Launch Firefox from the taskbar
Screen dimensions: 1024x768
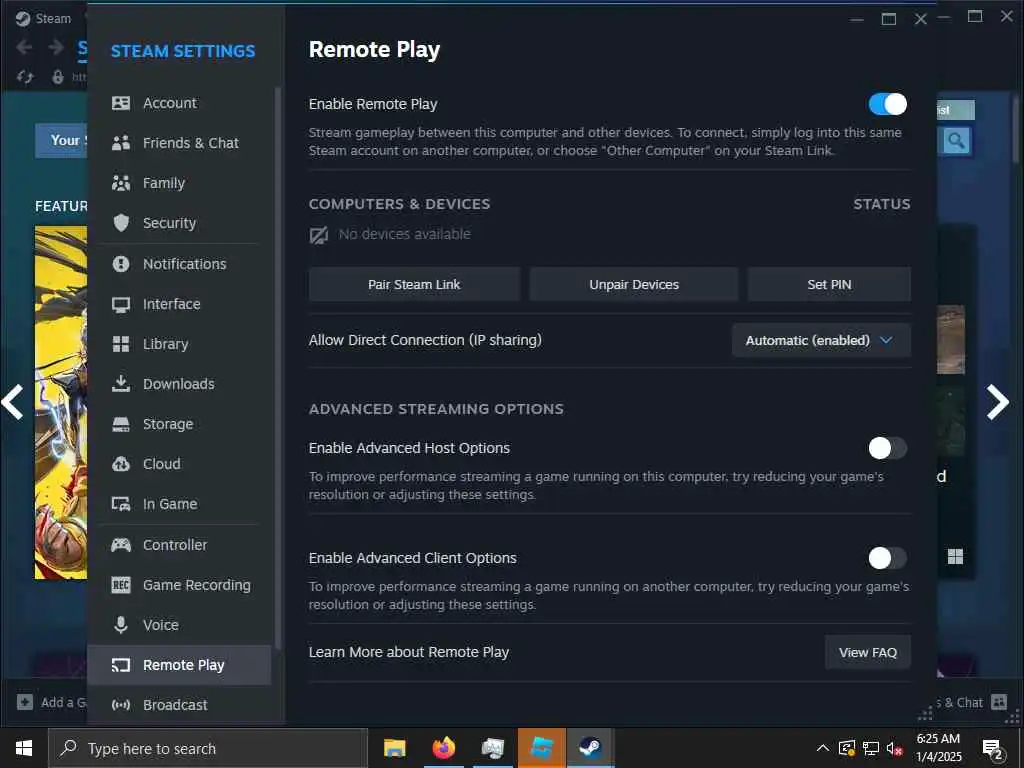tap(443, 748)
